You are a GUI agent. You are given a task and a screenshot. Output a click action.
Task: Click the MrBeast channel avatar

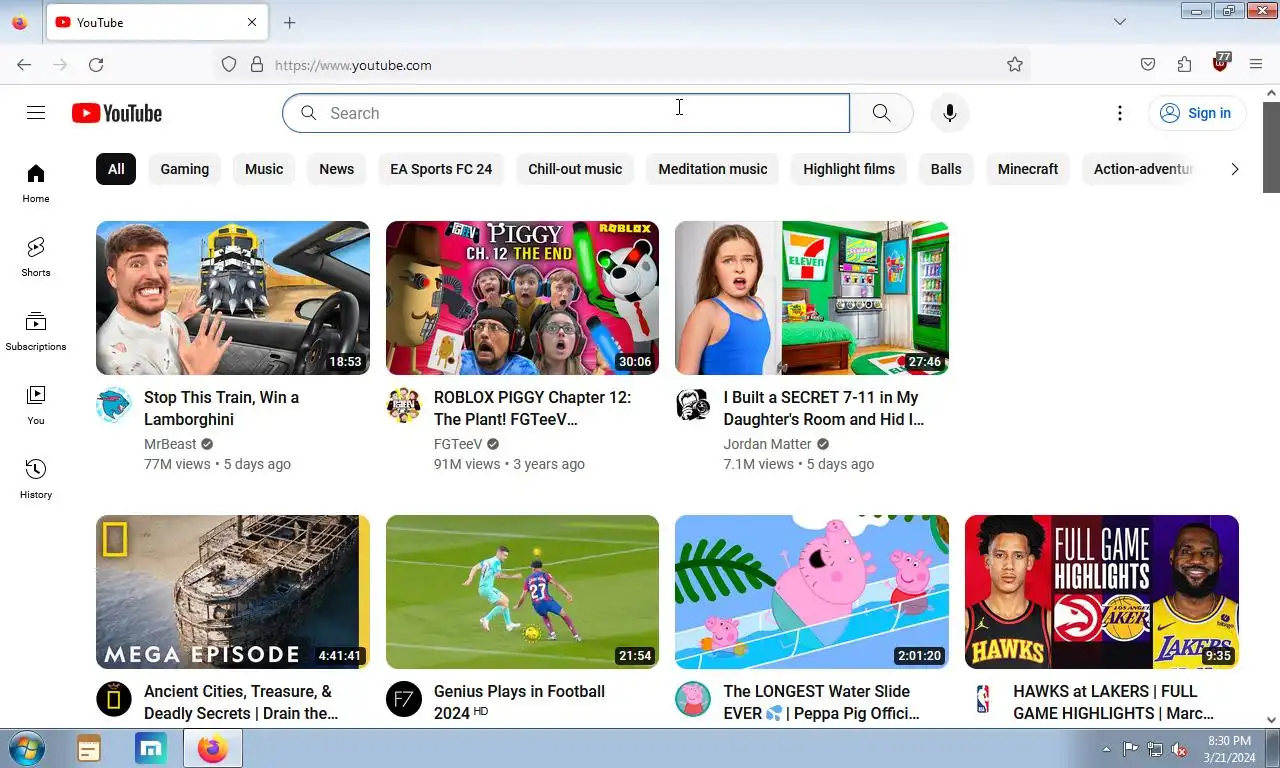(114, 405)
